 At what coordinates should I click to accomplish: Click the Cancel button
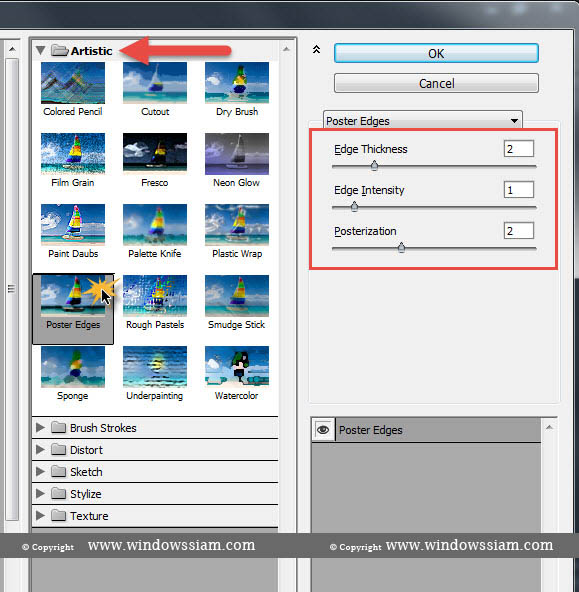coord(436,83)
